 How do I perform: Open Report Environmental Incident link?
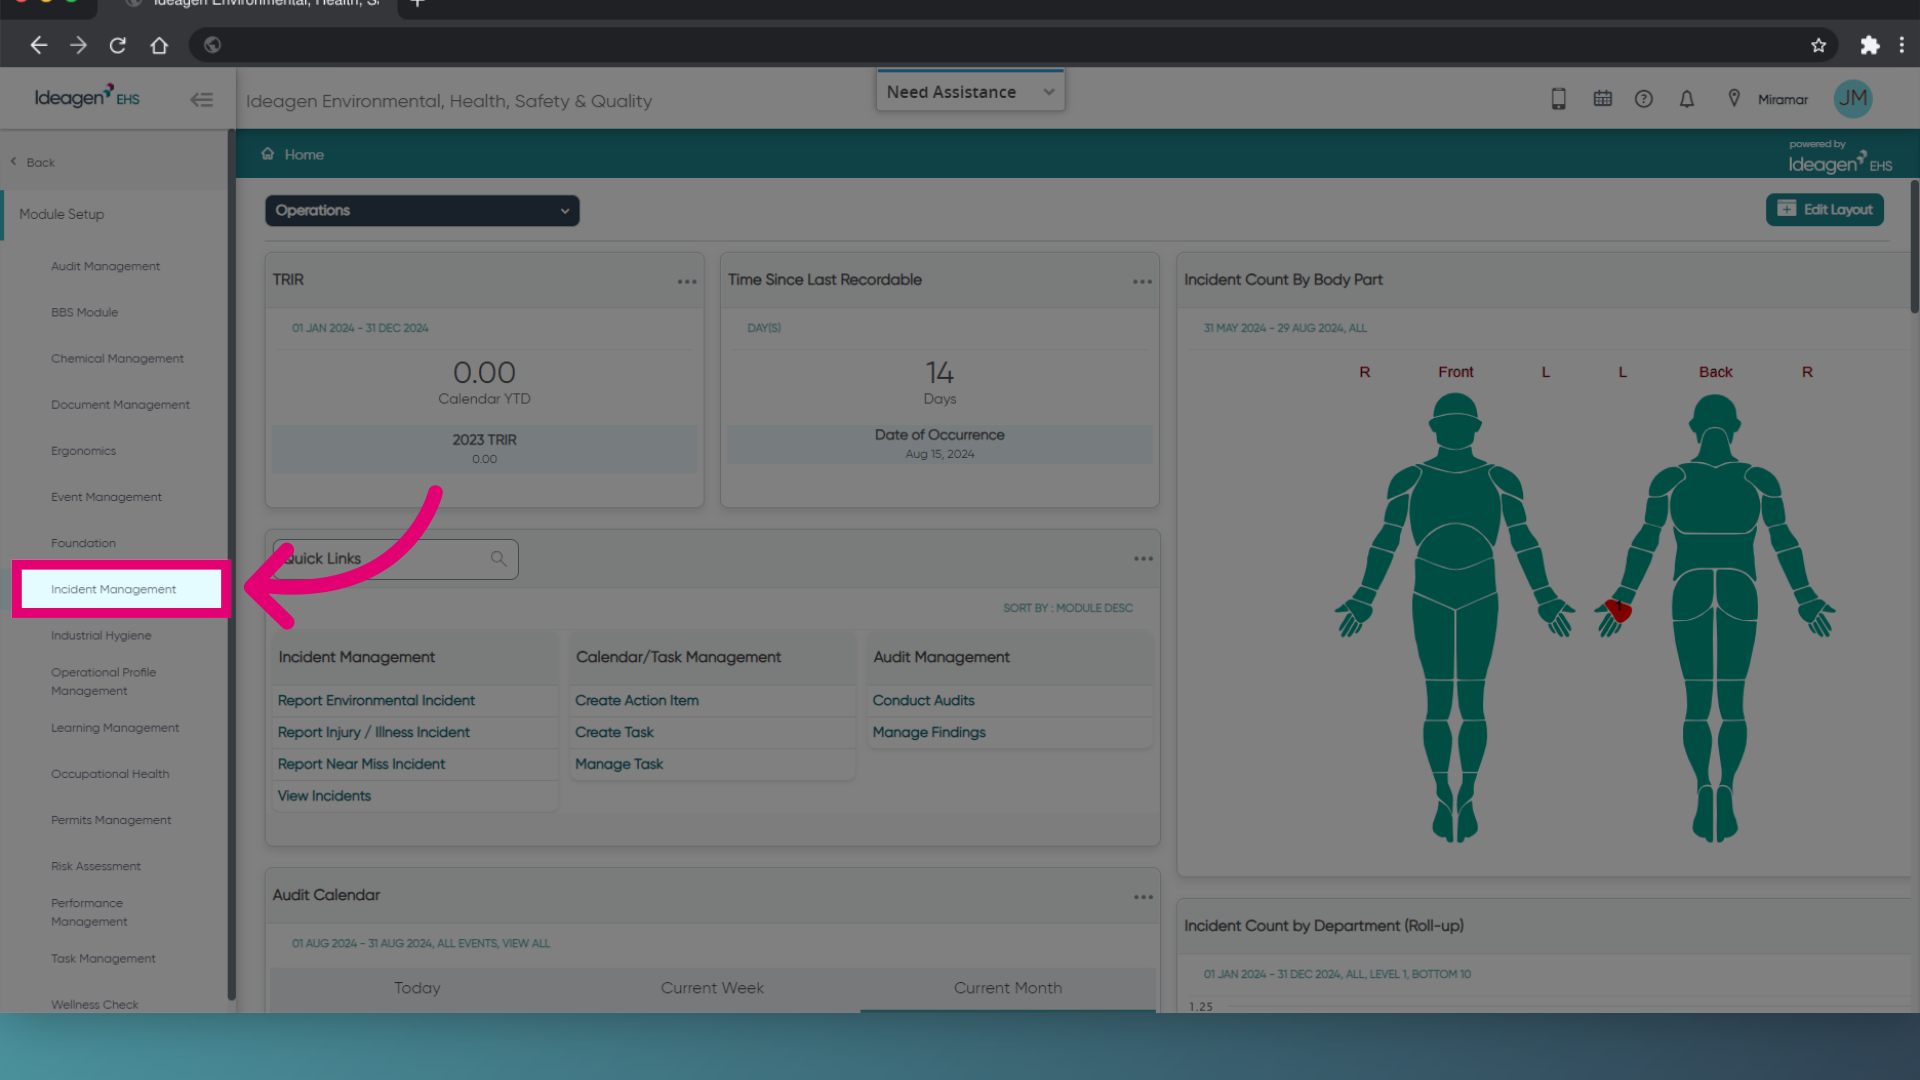point(376,700)
